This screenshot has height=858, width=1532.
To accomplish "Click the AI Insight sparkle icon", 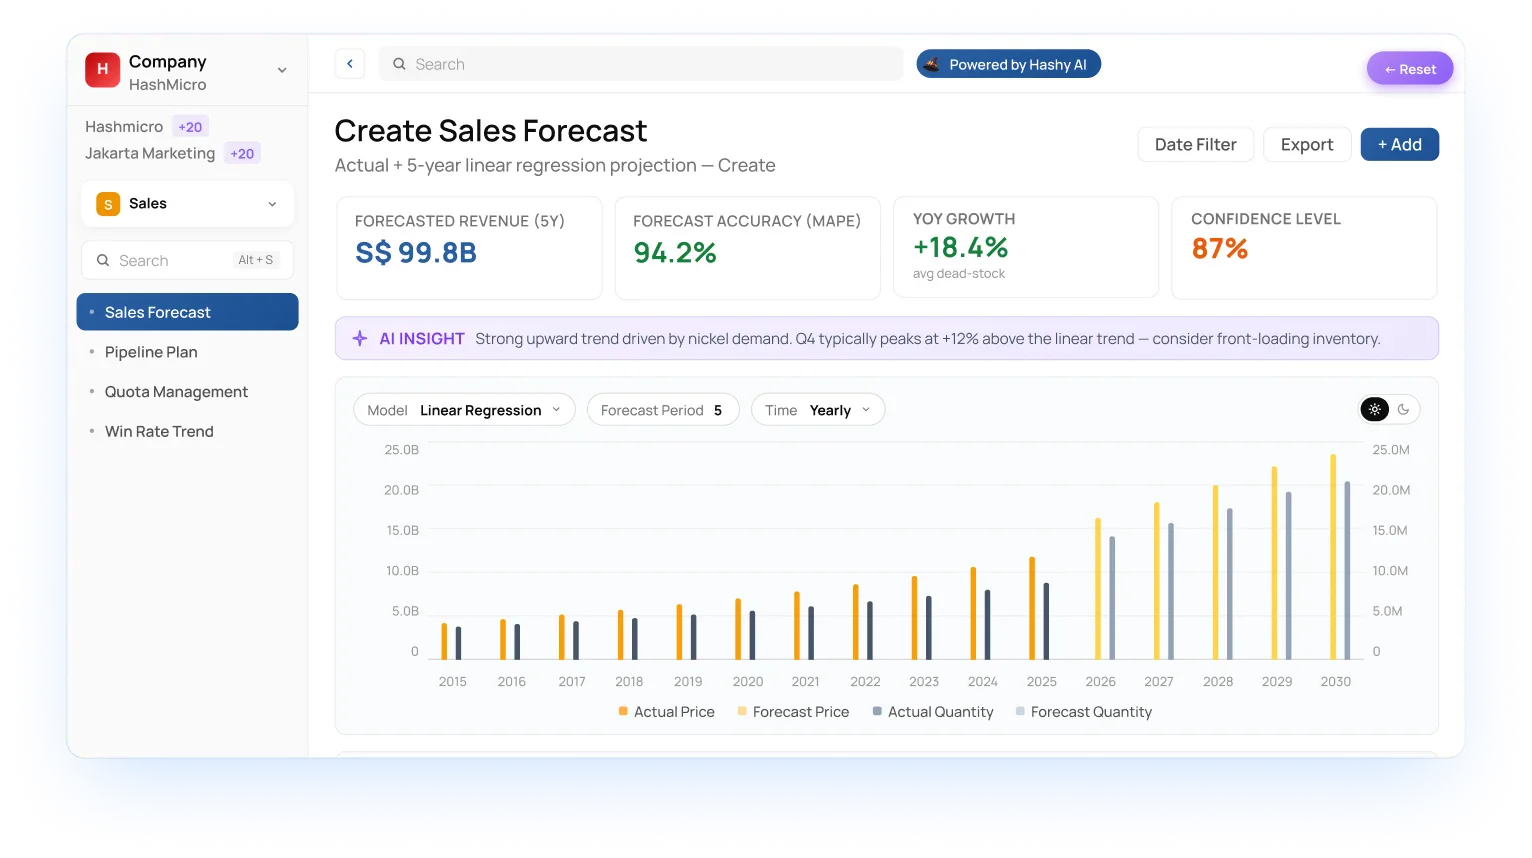I will (360, 339).
